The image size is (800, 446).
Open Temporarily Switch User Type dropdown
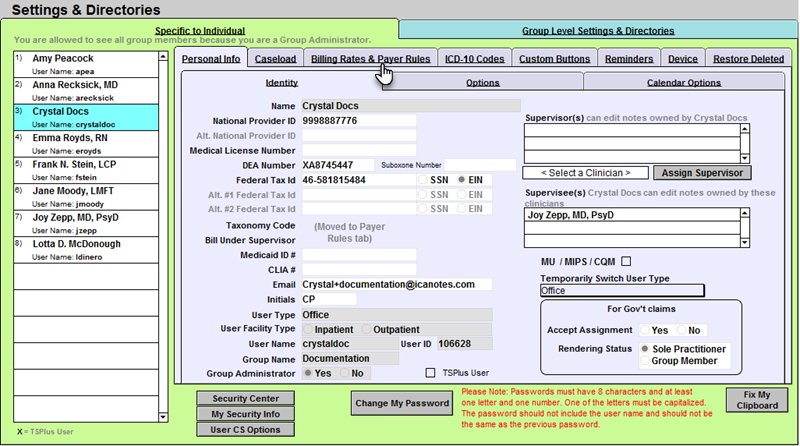[x=621, y=291]
